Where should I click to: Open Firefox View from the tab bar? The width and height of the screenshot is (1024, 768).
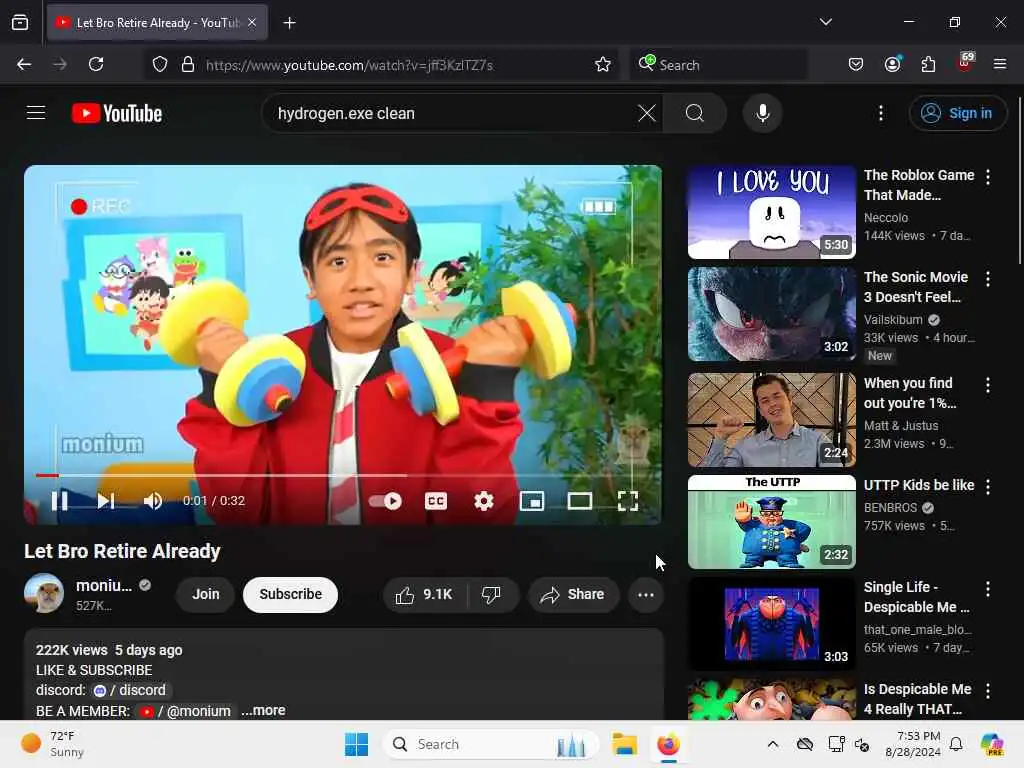tap(20, 23)
